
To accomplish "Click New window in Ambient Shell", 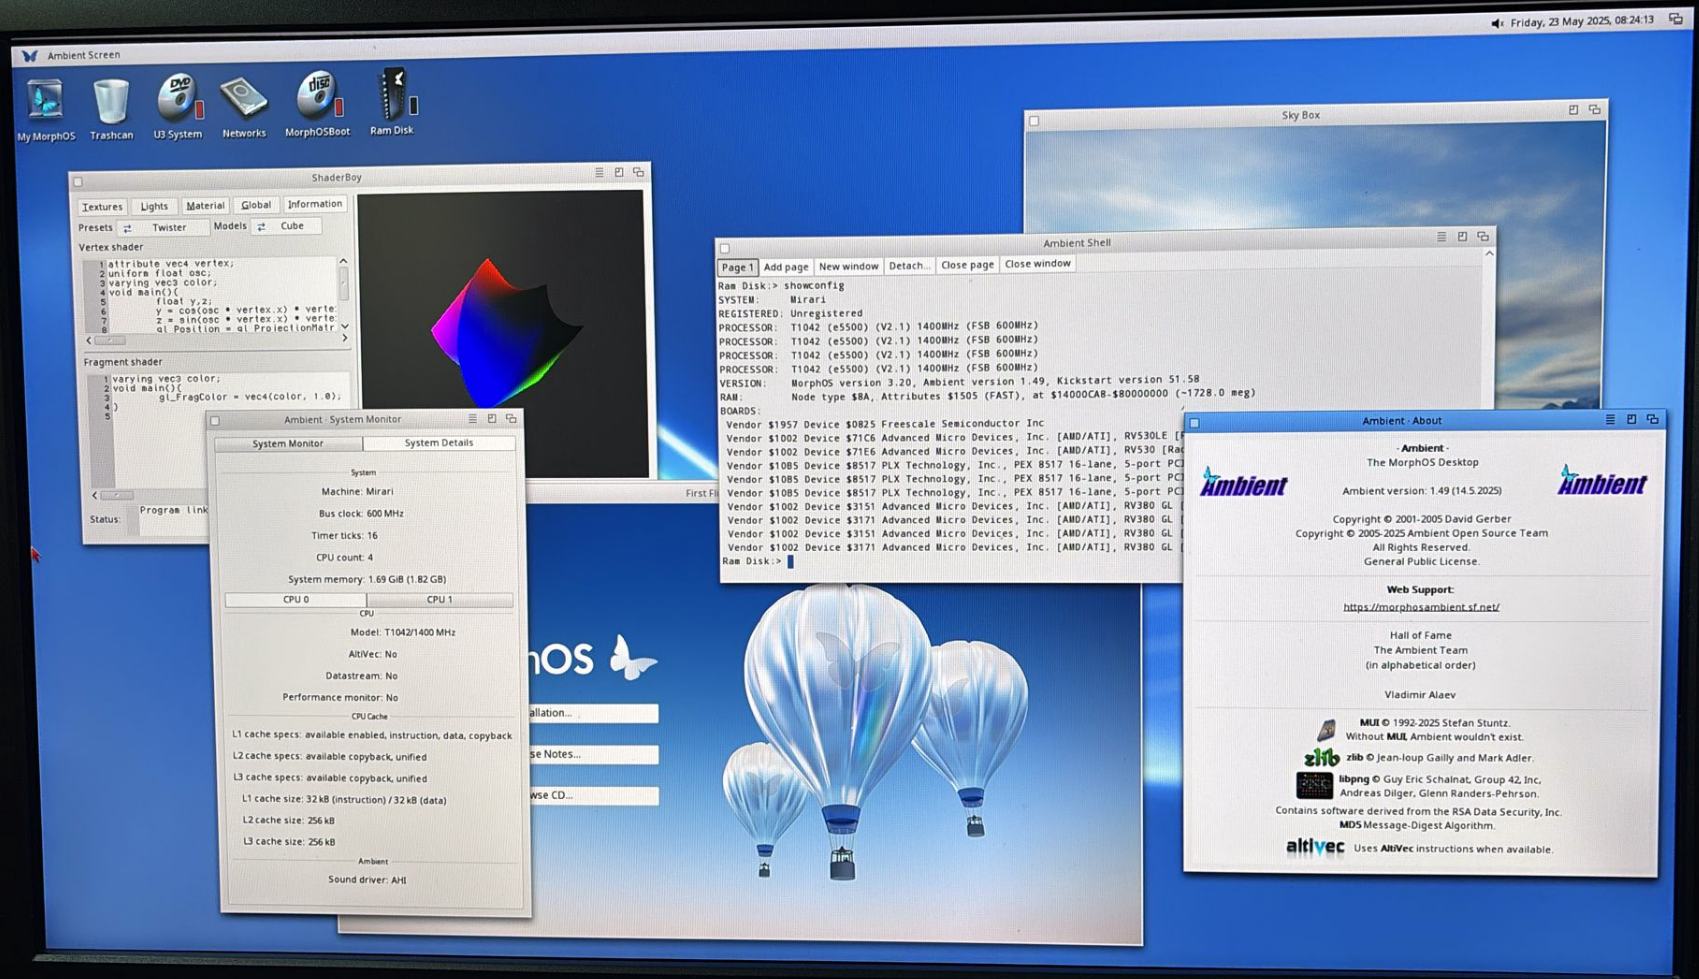I will [848, 267].
